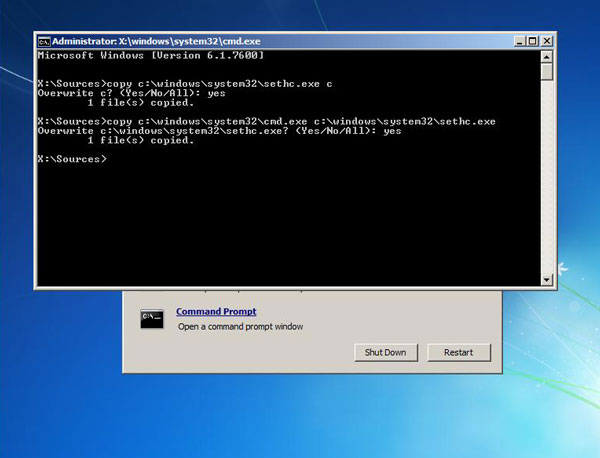The width and height of the screenshot is (600, 458).
Task: Maximize the cmd.exe console window
Action: [x=533, y=41]
